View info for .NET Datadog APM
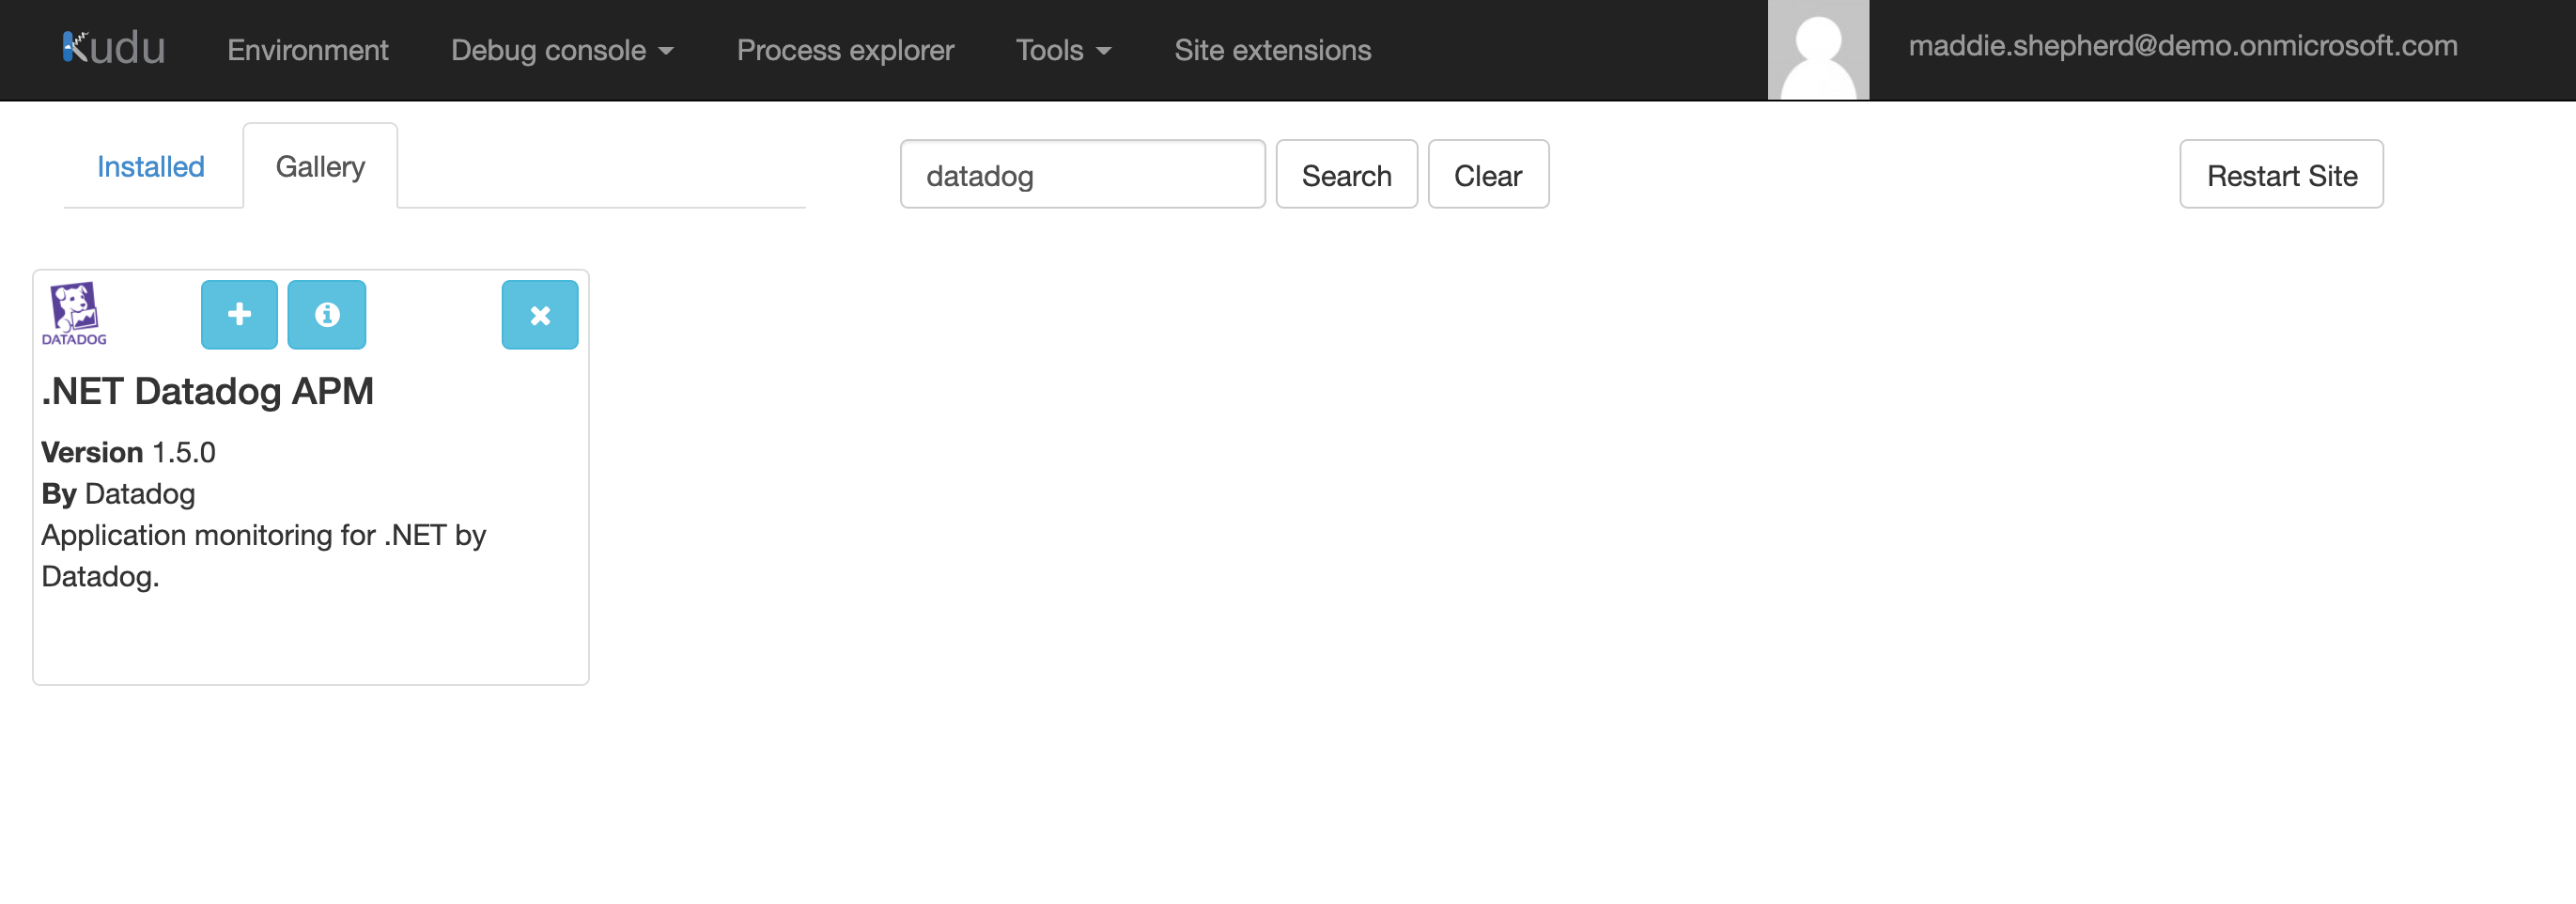The height and width of the screenshot is (904, 2576). click(x=326, y=314)
